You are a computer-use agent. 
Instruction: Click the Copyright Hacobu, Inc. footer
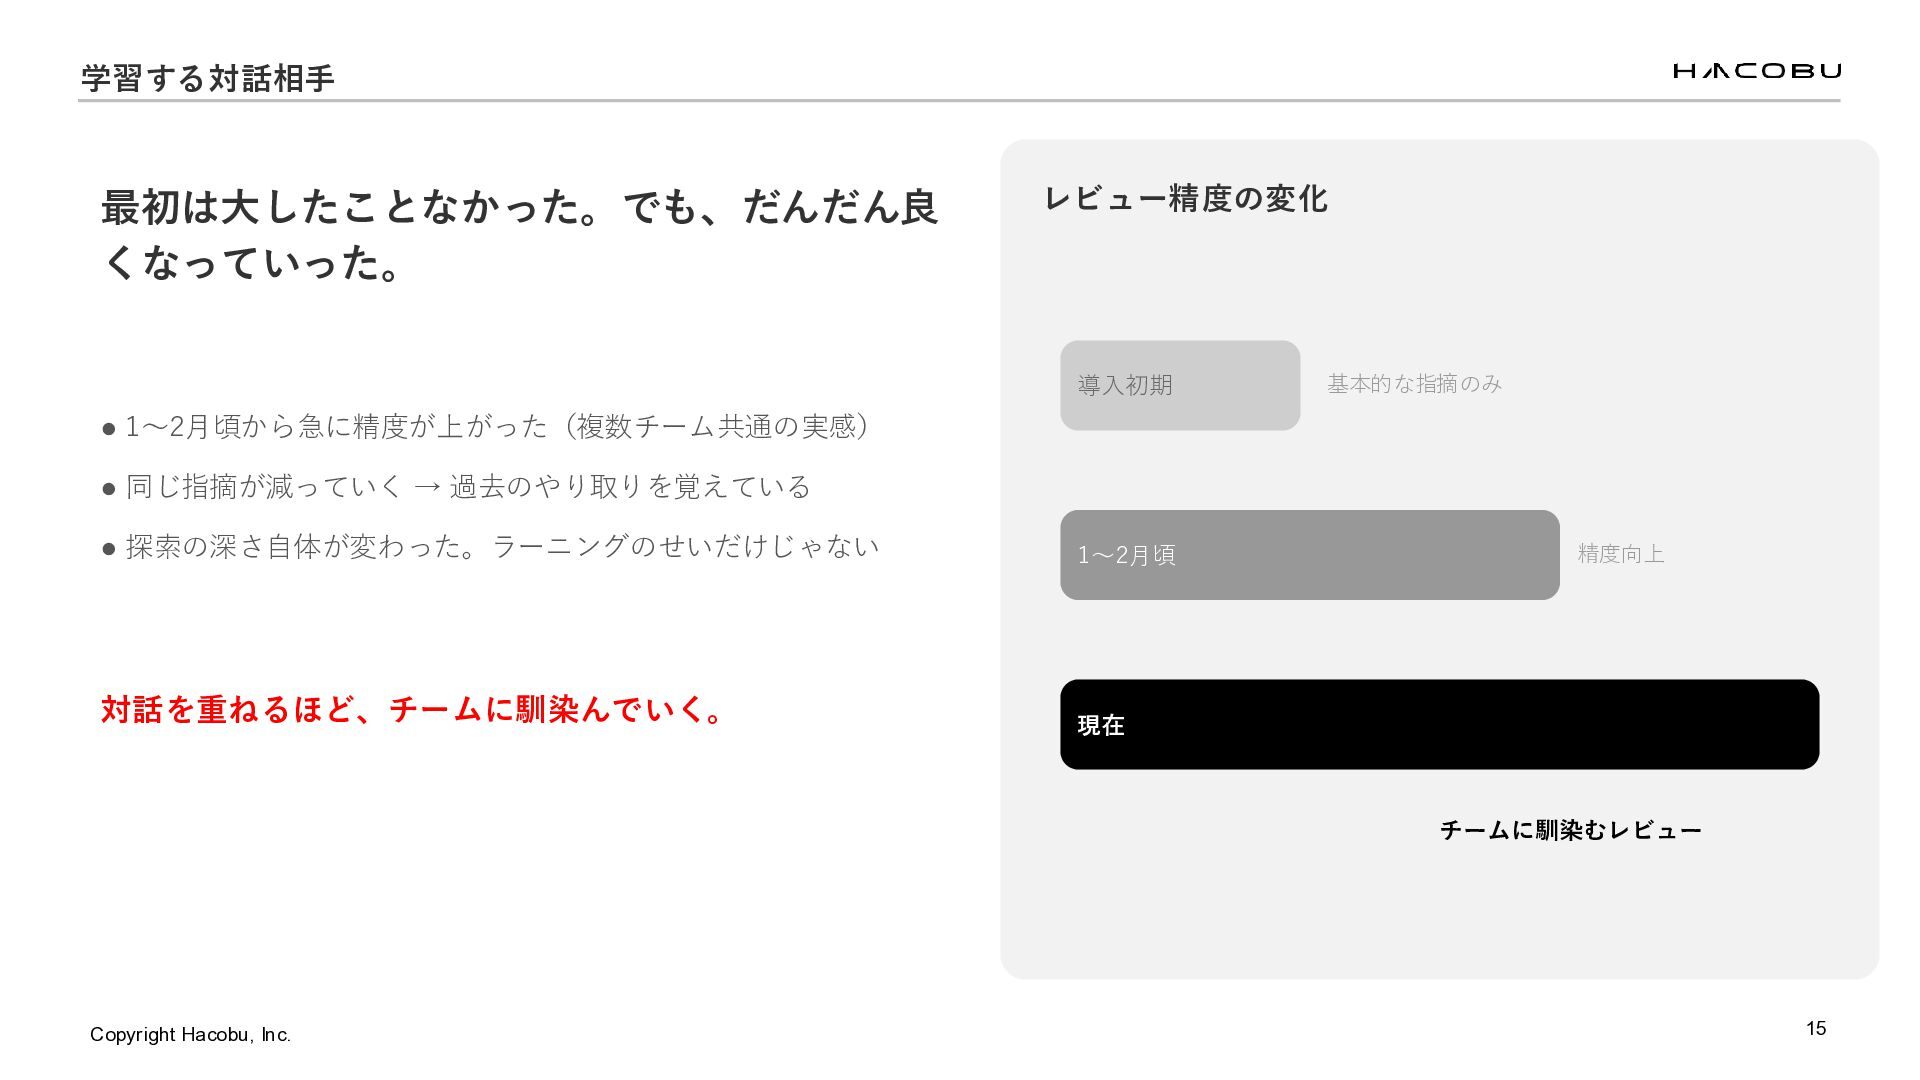click(190, 1035)
